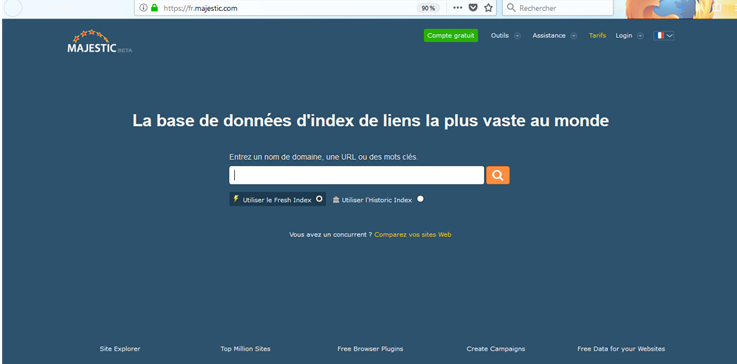Select the Fresh Index radio button
Screen dimensions: 737x364
tap(319, 199)
